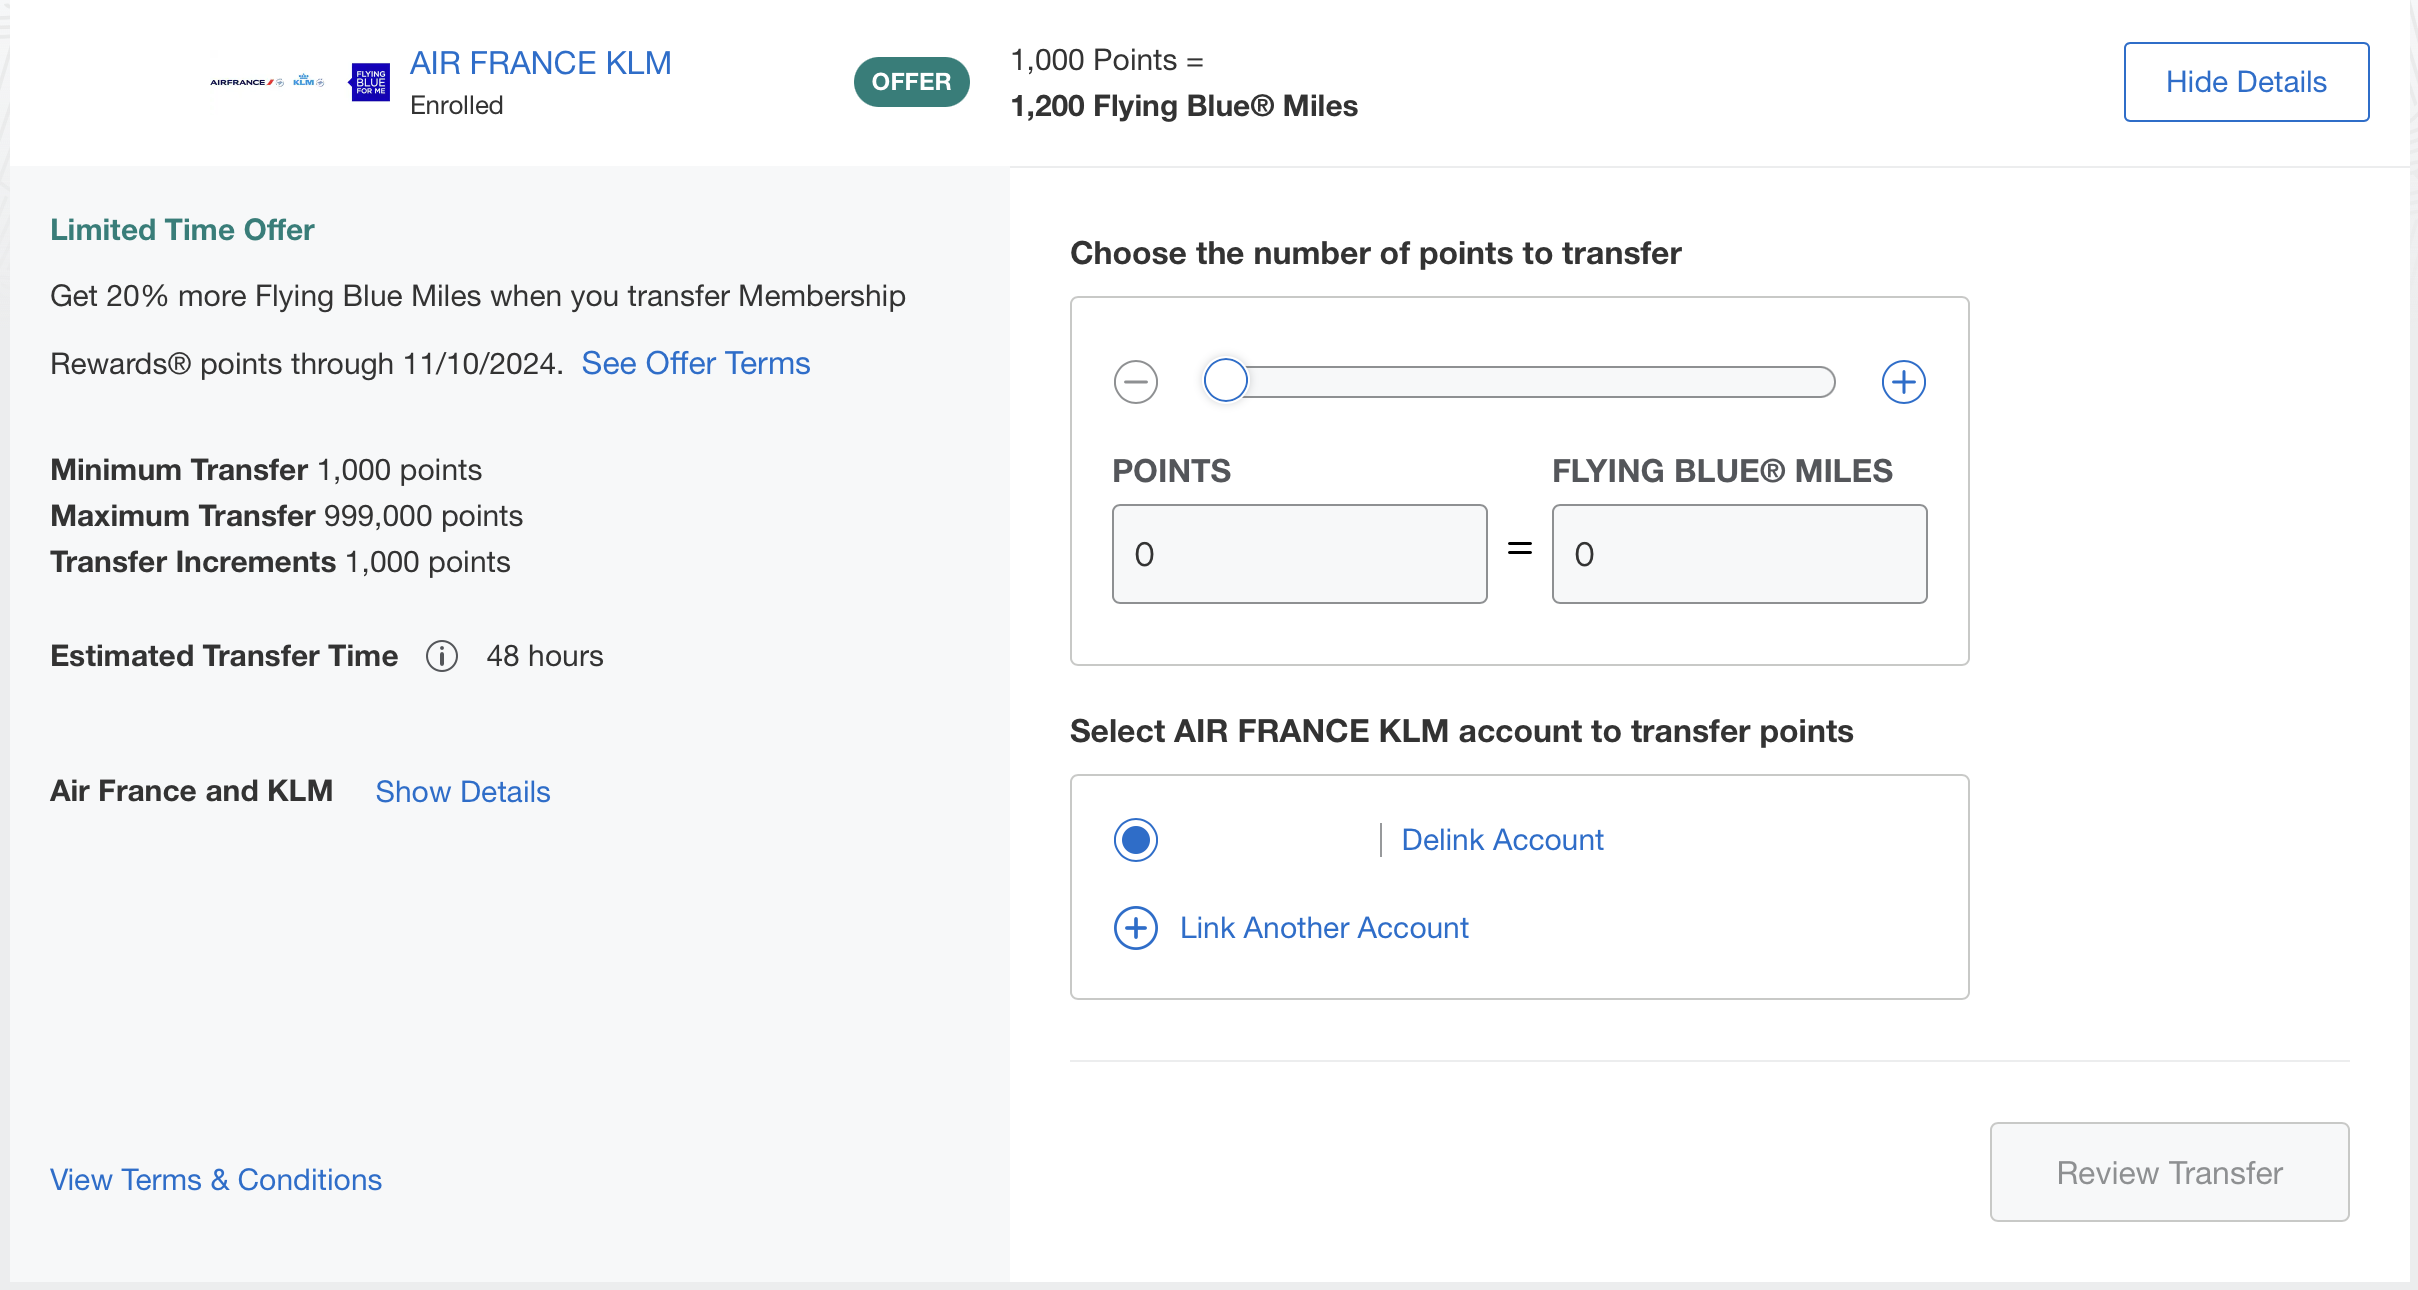Screen dimensions: 2418x1290
Task: Click the Flying Blue program logo
Action: (x=369, y=82)
